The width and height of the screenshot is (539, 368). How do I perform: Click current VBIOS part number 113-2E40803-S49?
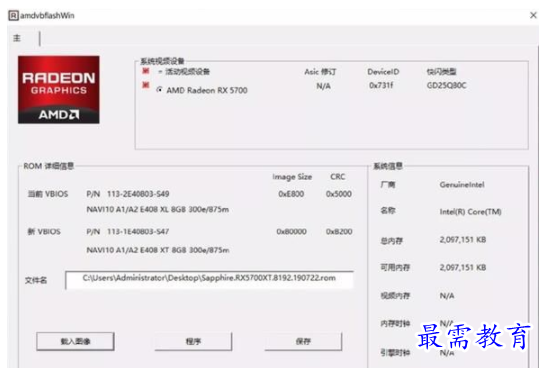pyautogui.click(x=138, y=194)
